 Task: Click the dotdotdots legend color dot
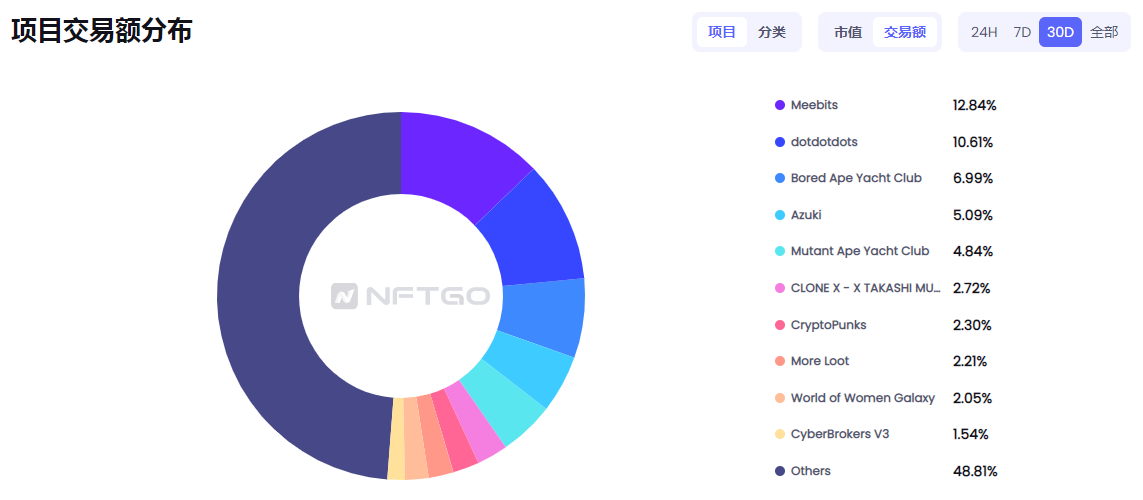(780, 142)
